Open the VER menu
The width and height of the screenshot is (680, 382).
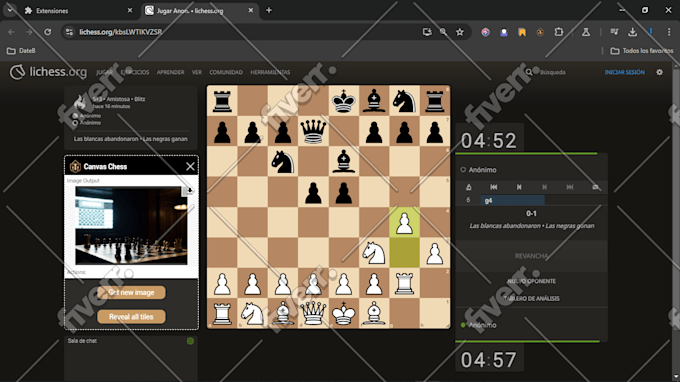coord(197,72)
